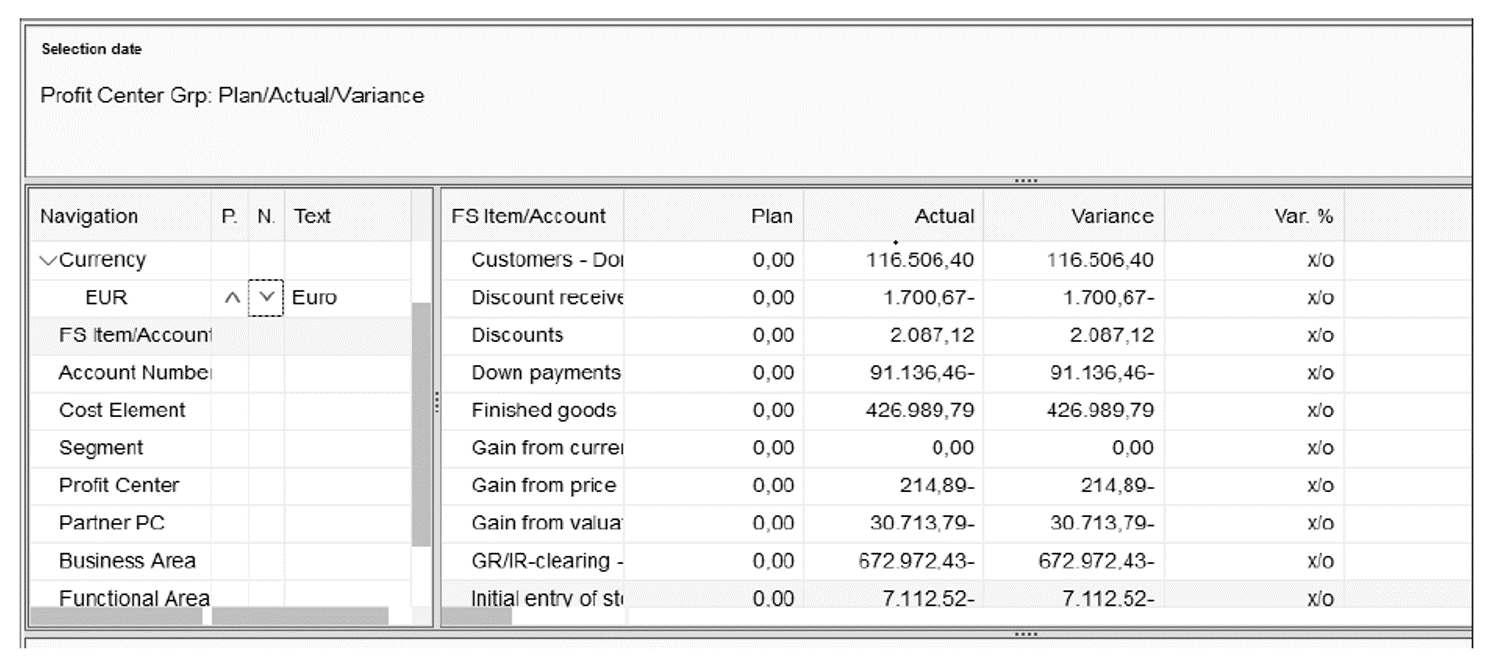The width and height of the screenshot is (1493, 663).
Task: Select the Down payments row
Action: pos(546,373)
